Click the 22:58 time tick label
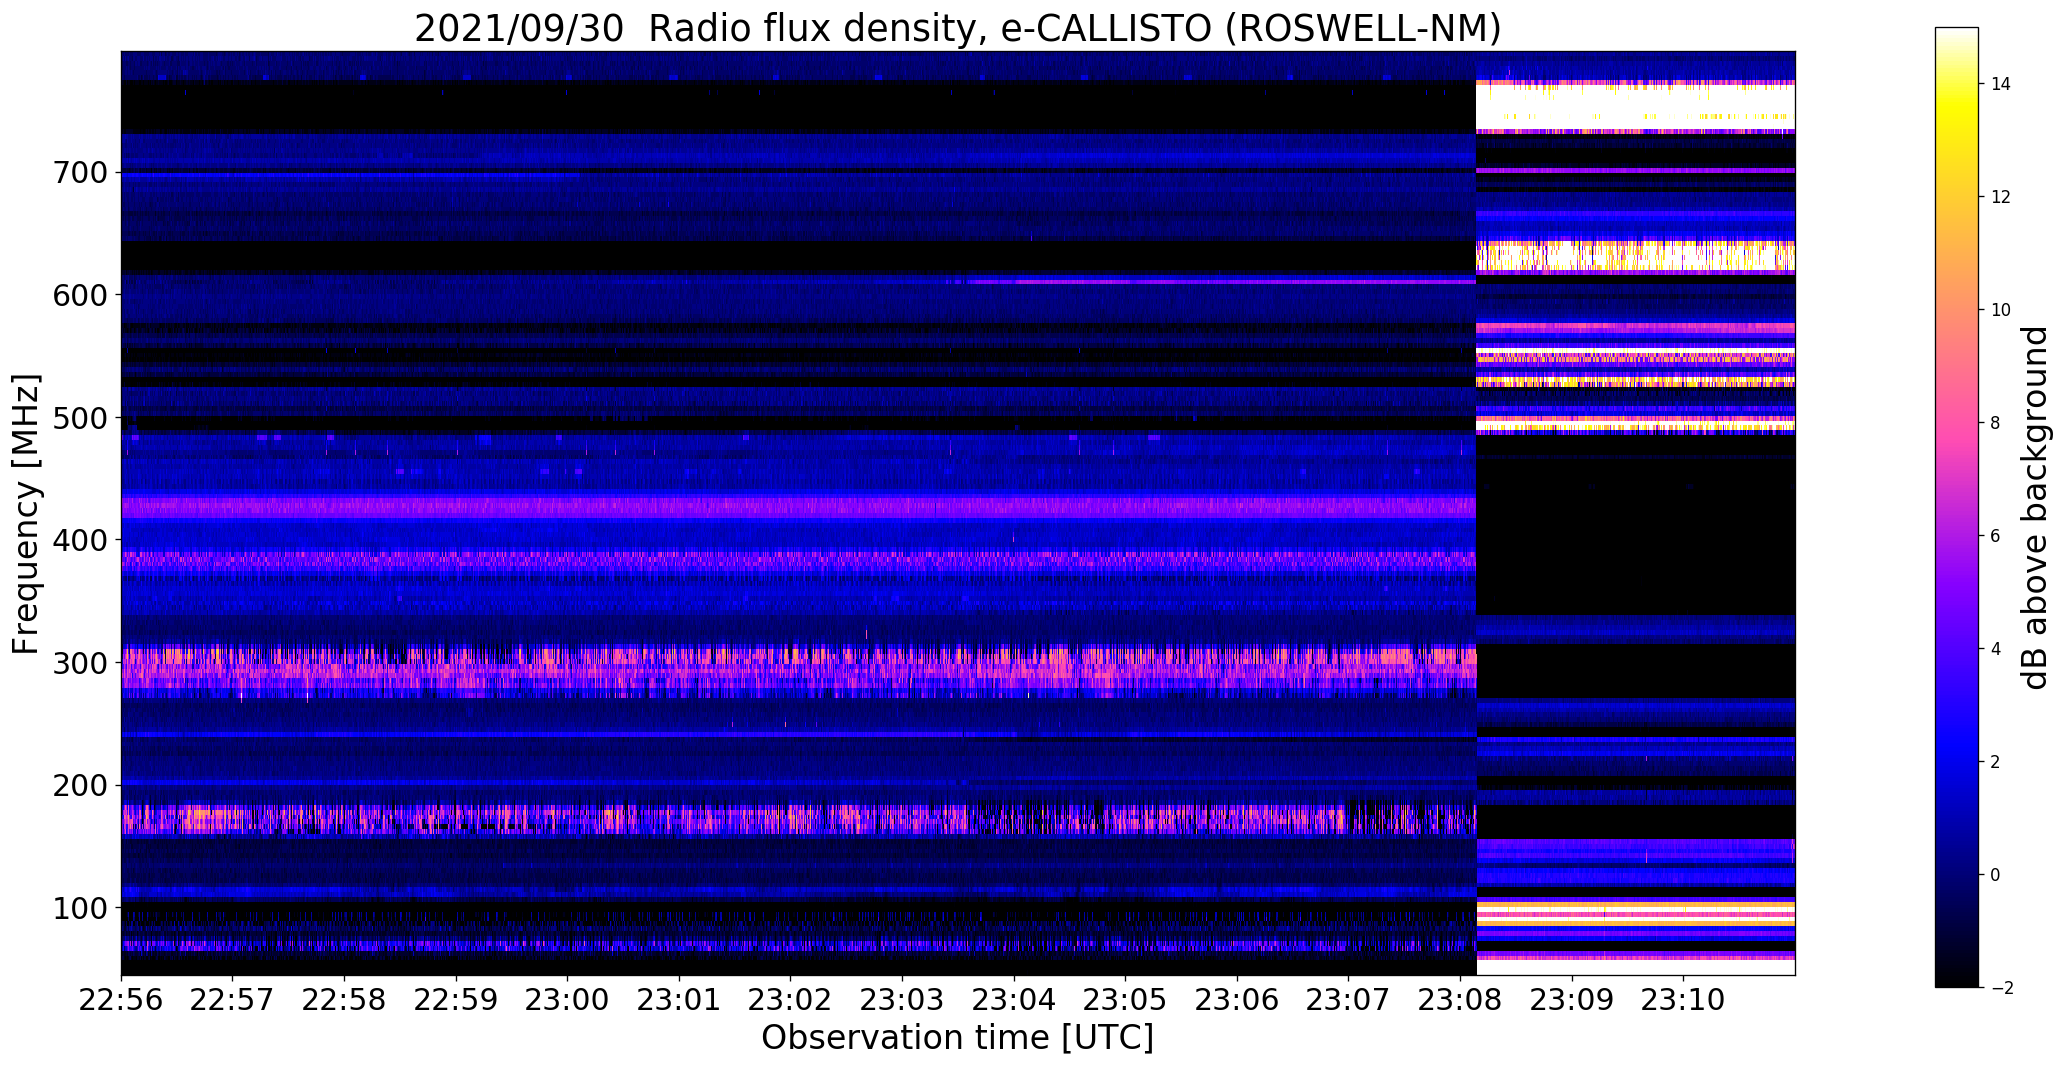2066x1067 pixels. pyautogui.click(x=345, y=1000)
